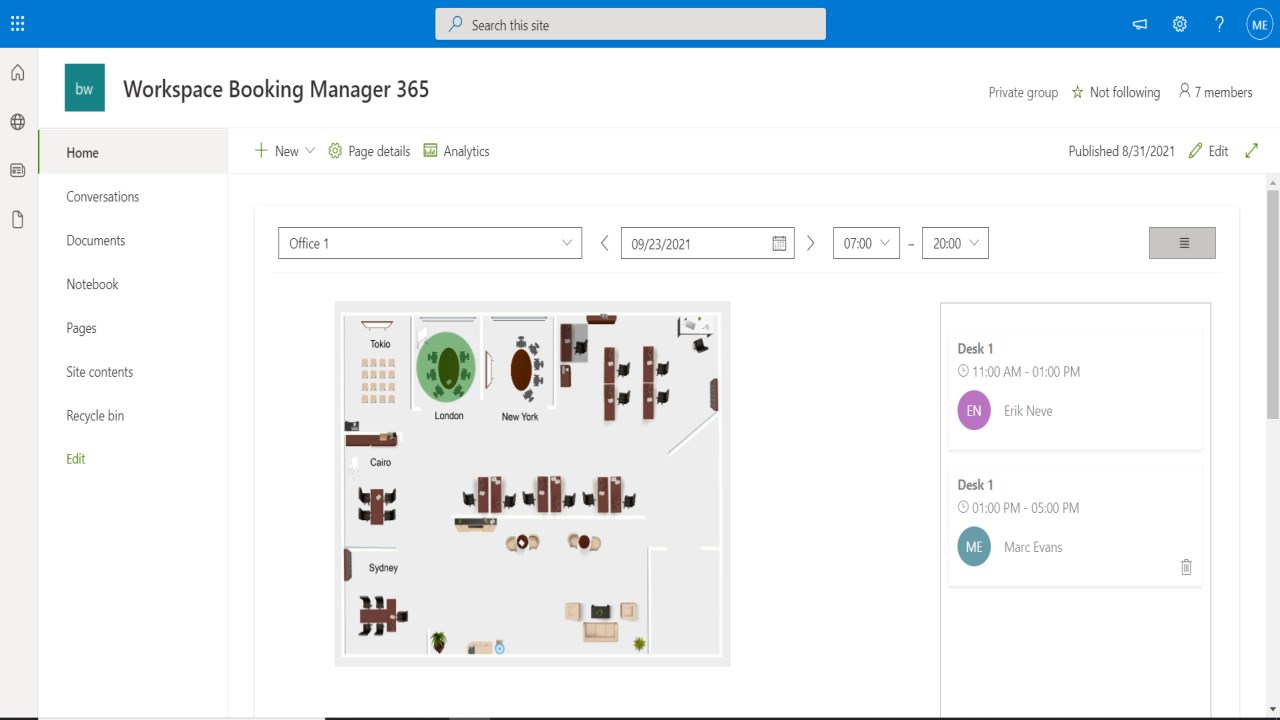Click the bw site logo
This screenshot has width=1280, height=720.
point(84,89)
